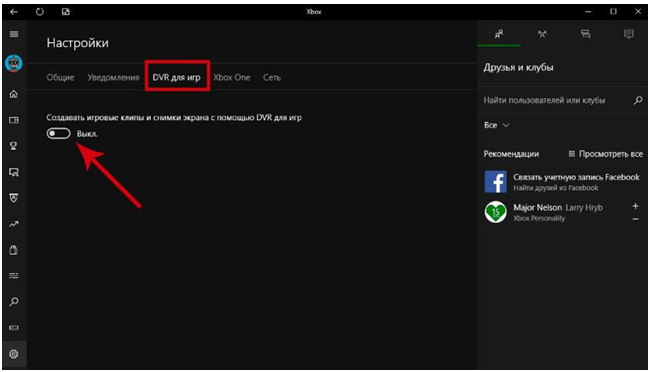Toggle the game DVR switch on
Screen dimensions: 650x372
coord(58,134)
